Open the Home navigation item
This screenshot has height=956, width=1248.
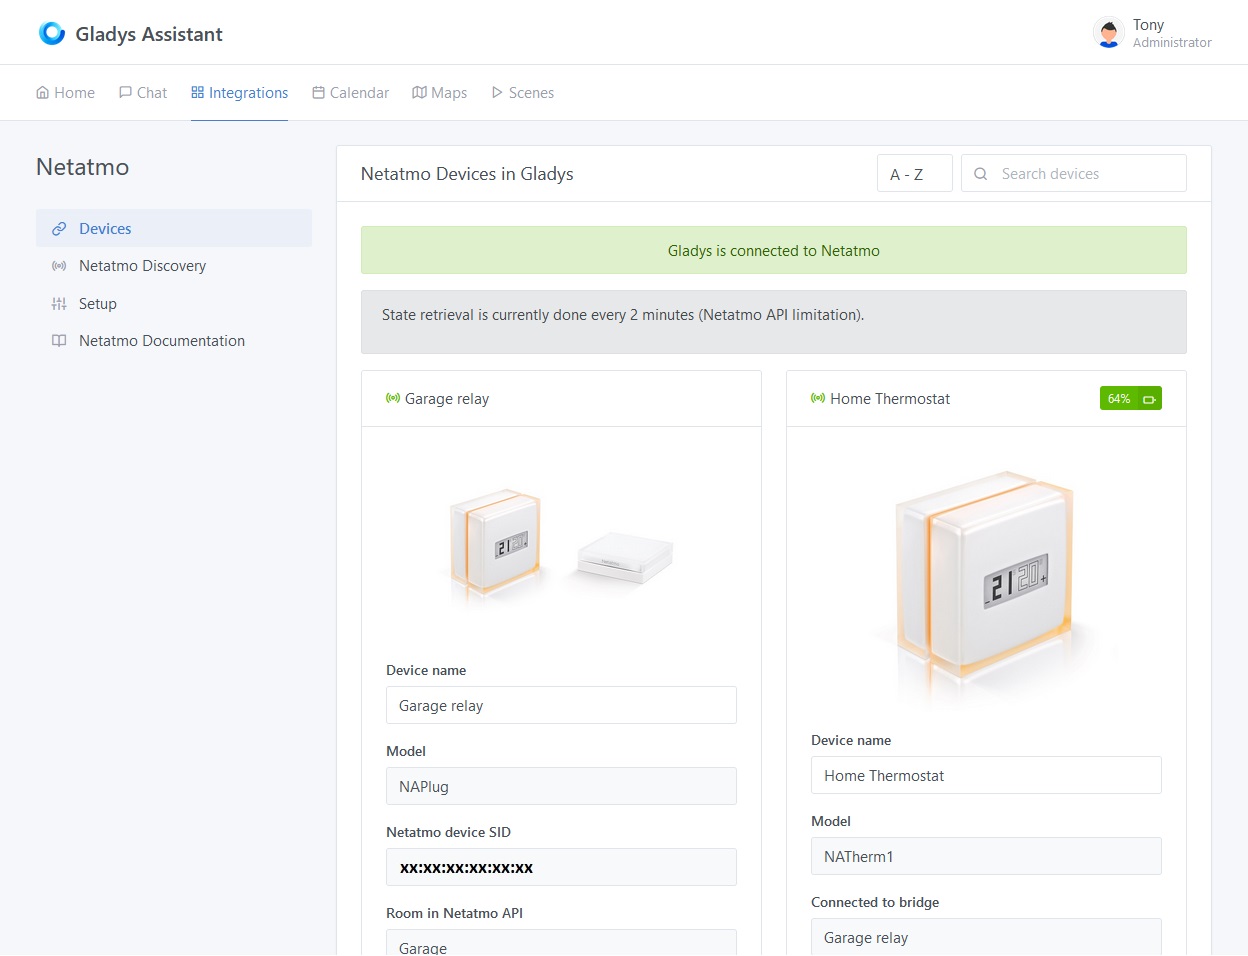pos(64,92)
